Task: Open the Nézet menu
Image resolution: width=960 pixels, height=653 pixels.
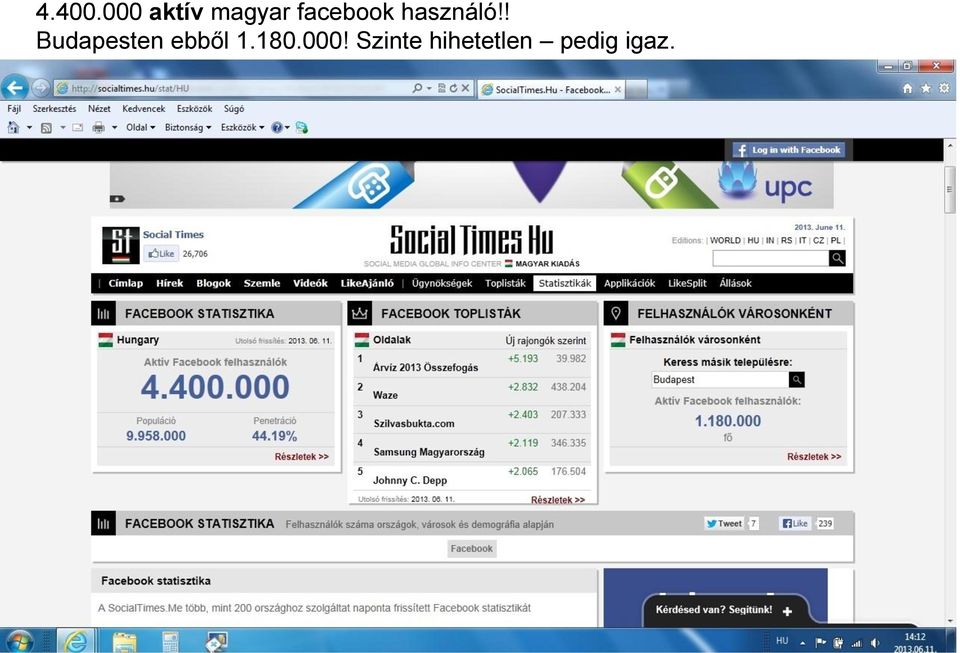Action: coord(99,108)
